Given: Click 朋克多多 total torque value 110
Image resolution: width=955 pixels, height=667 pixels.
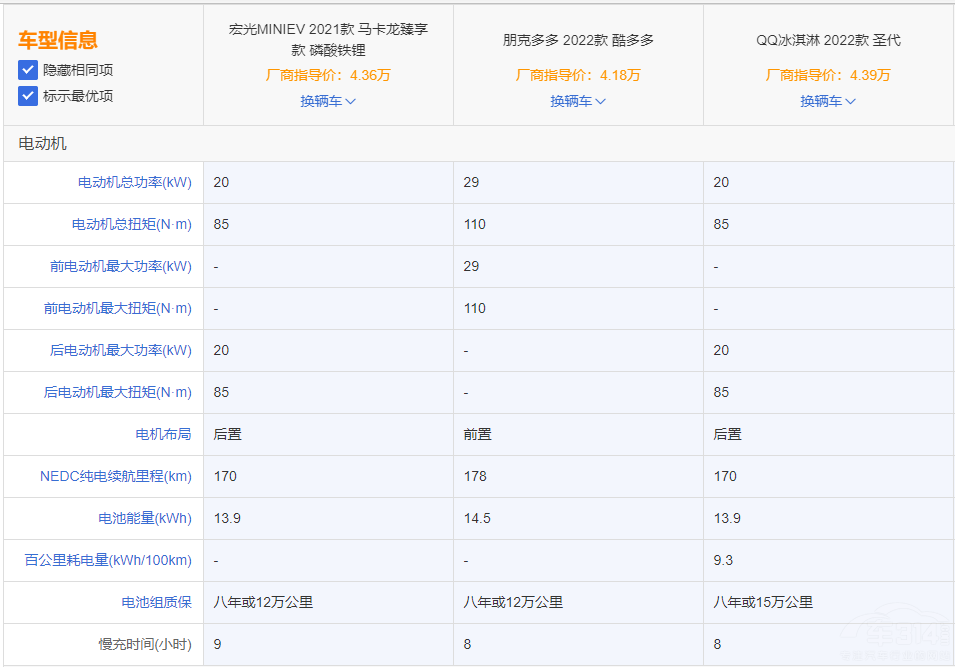Looking at the screenshot, I should 474,224.
